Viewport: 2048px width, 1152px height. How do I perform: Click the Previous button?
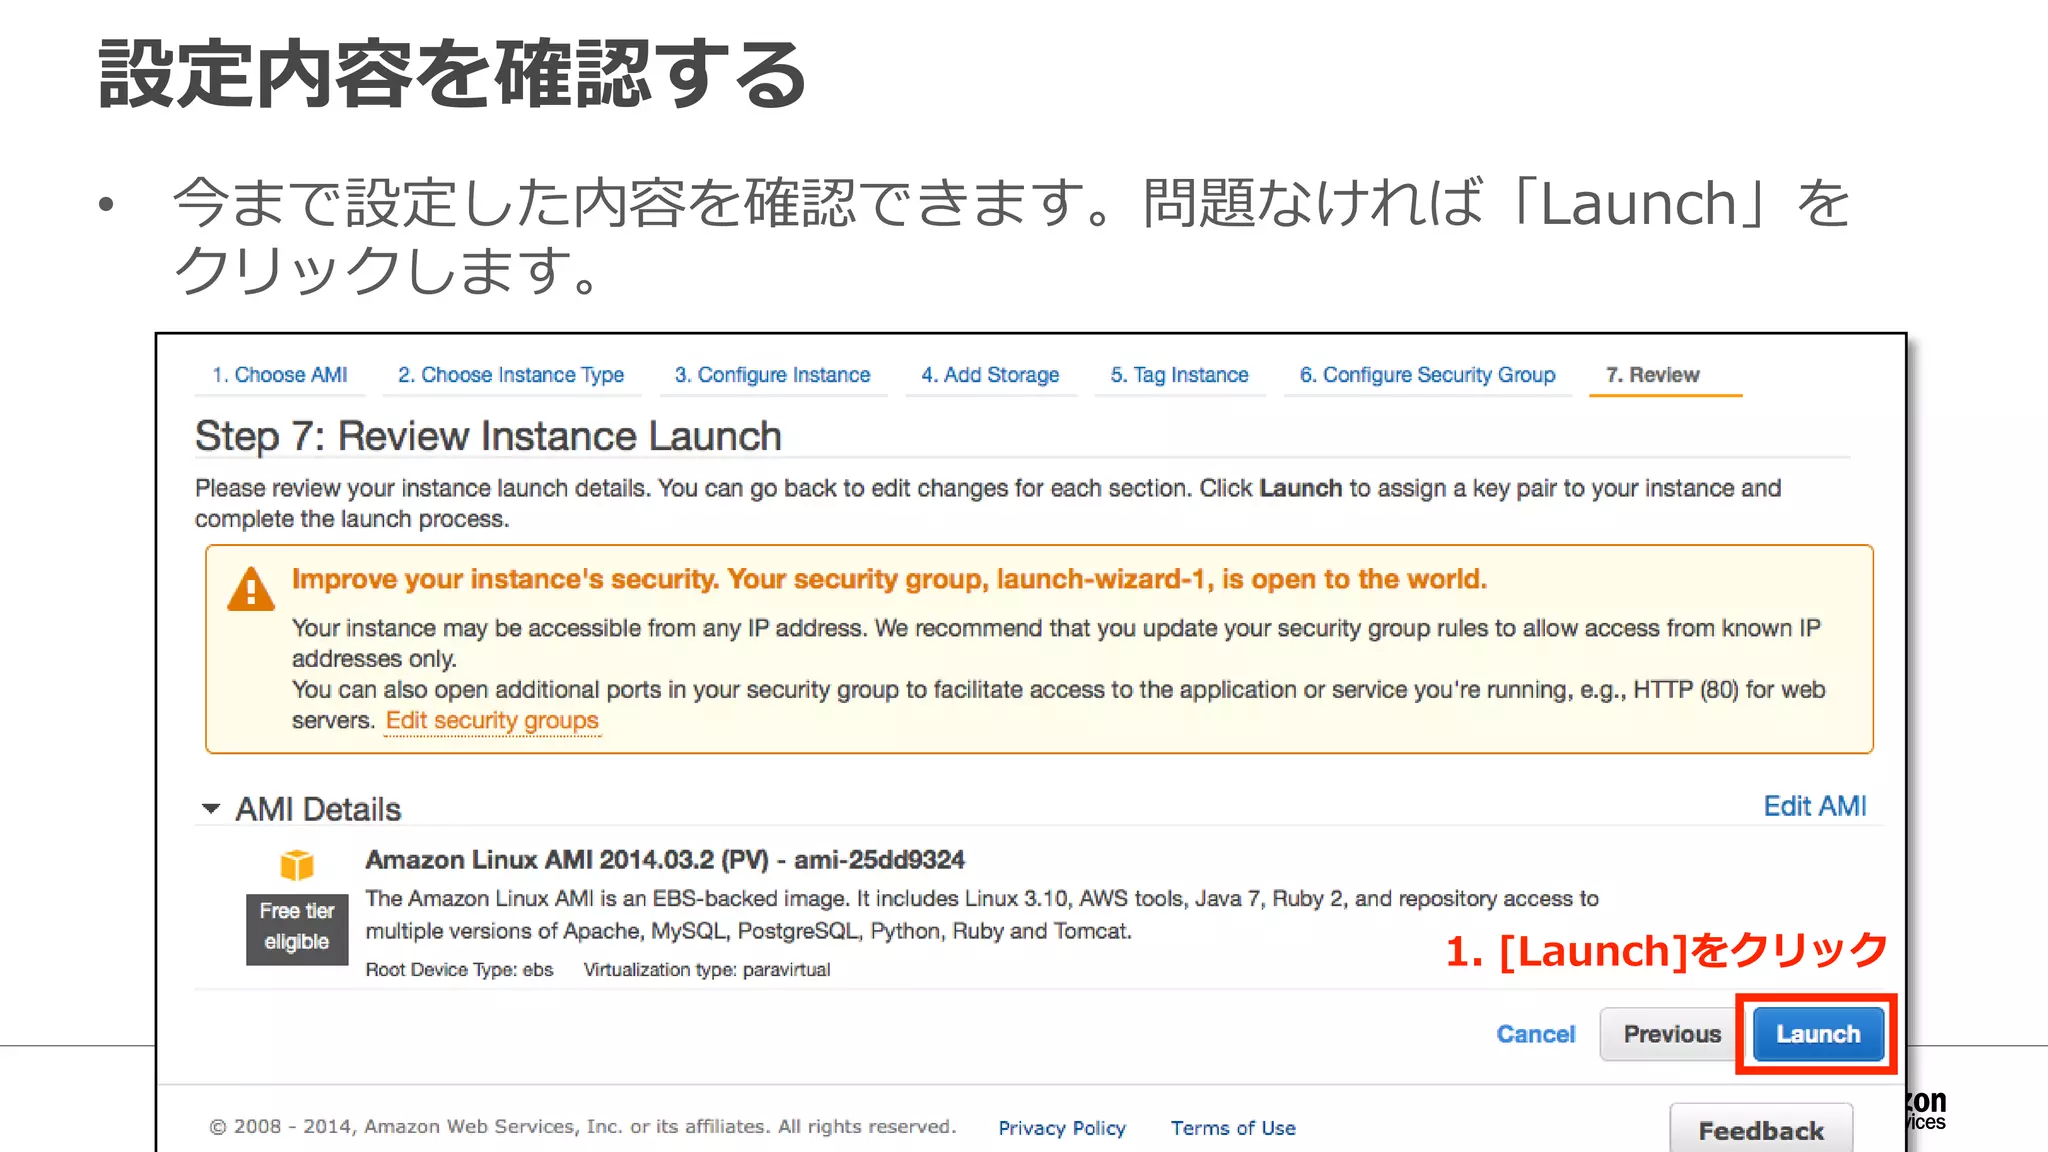[x=1672, y=1034]
